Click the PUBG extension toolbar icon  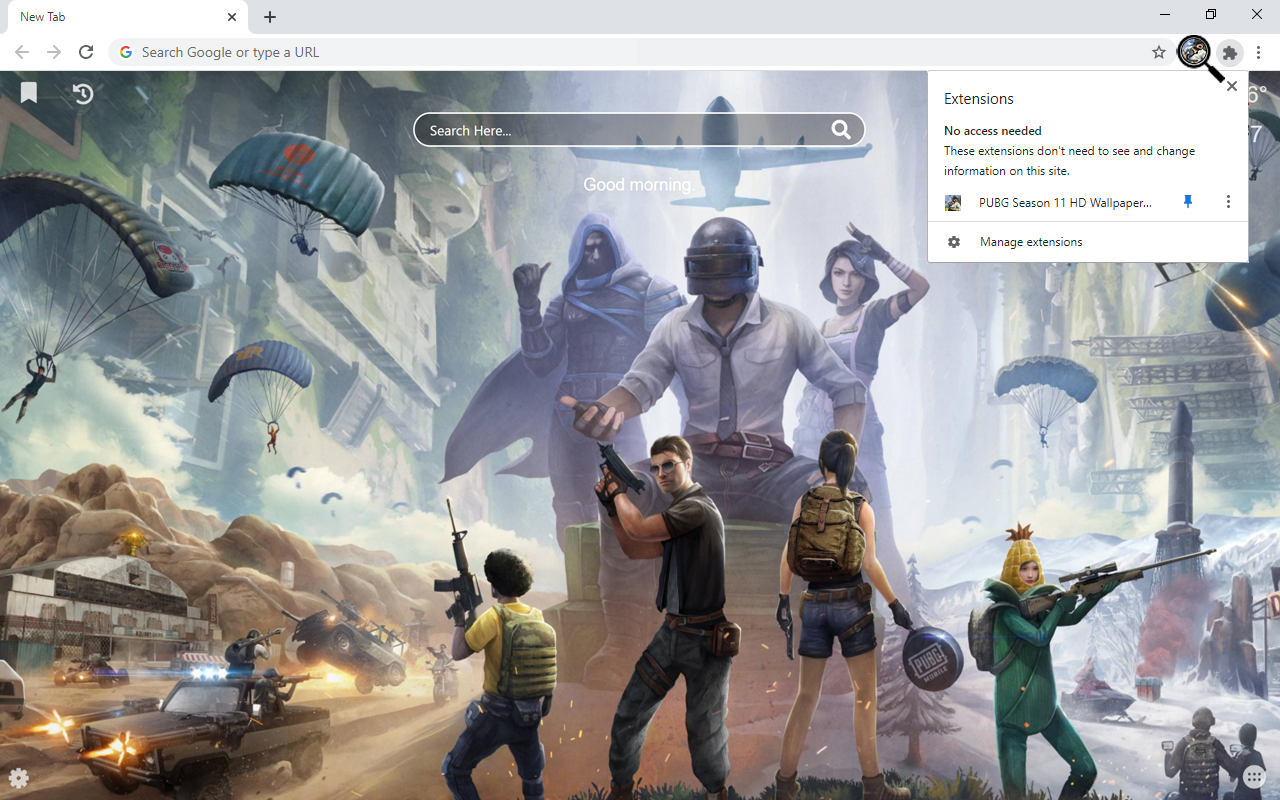1194,52
